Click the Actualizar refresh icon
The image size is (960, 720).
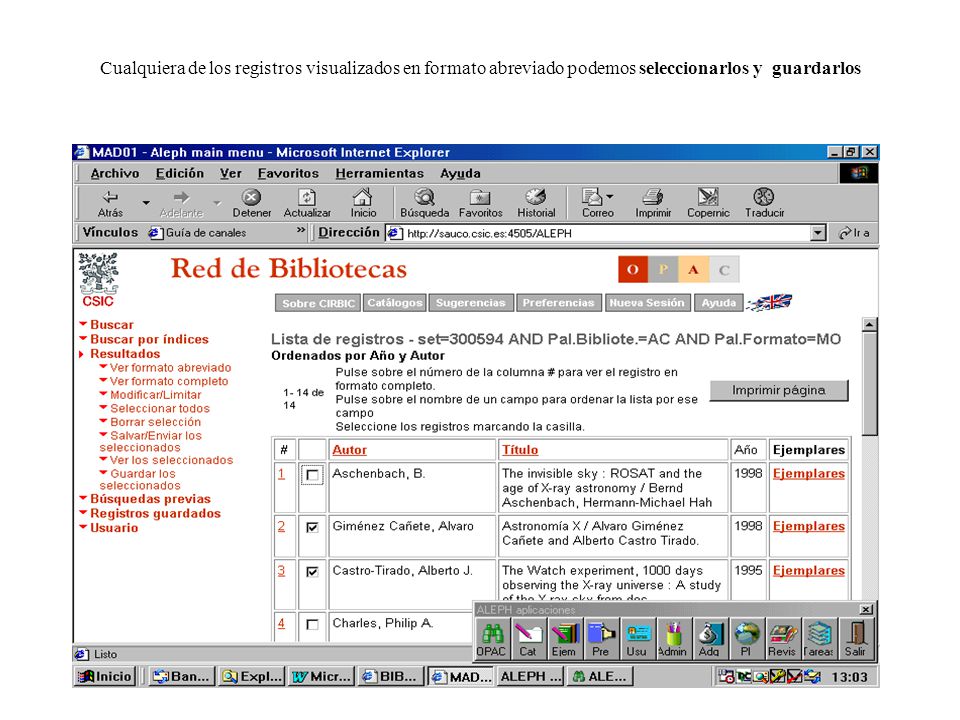pyautogui.click(x=307, y=197)
